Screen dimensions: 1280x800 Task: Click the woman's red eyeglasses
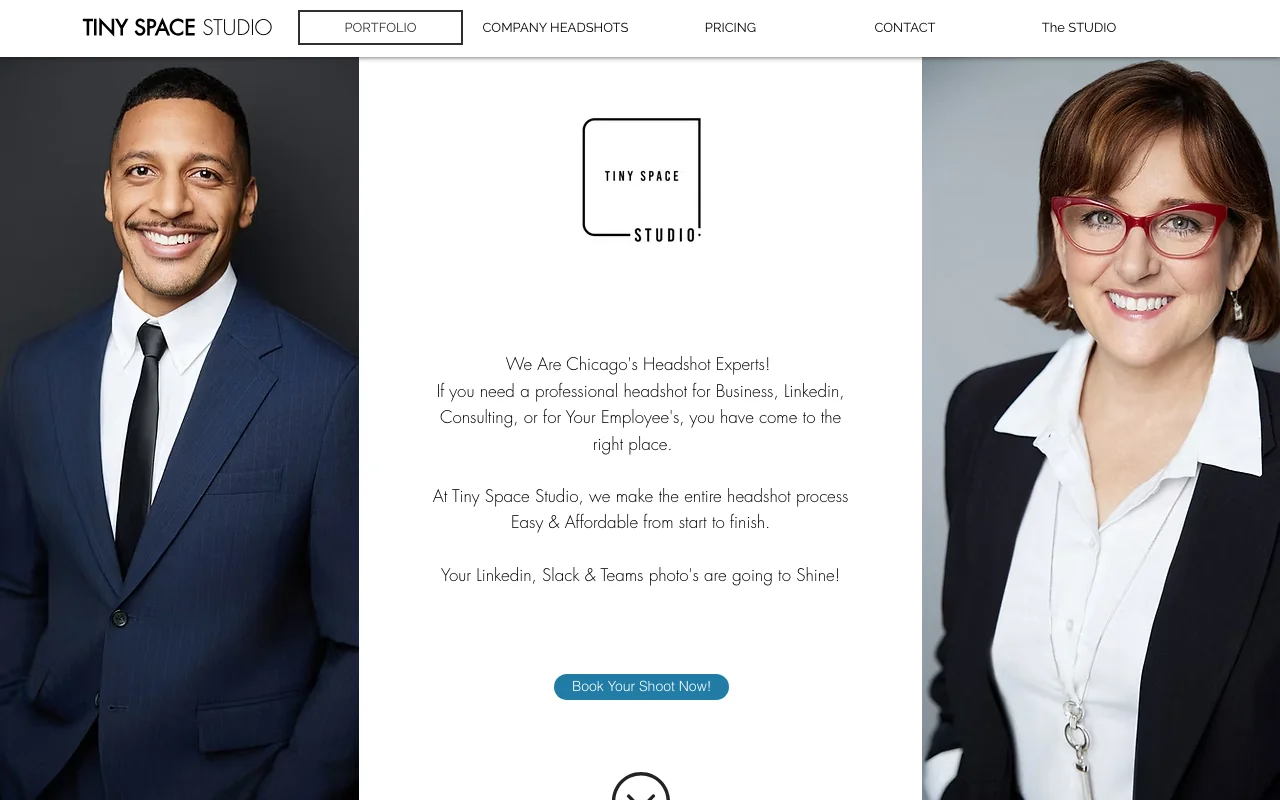pos(1140,226)
